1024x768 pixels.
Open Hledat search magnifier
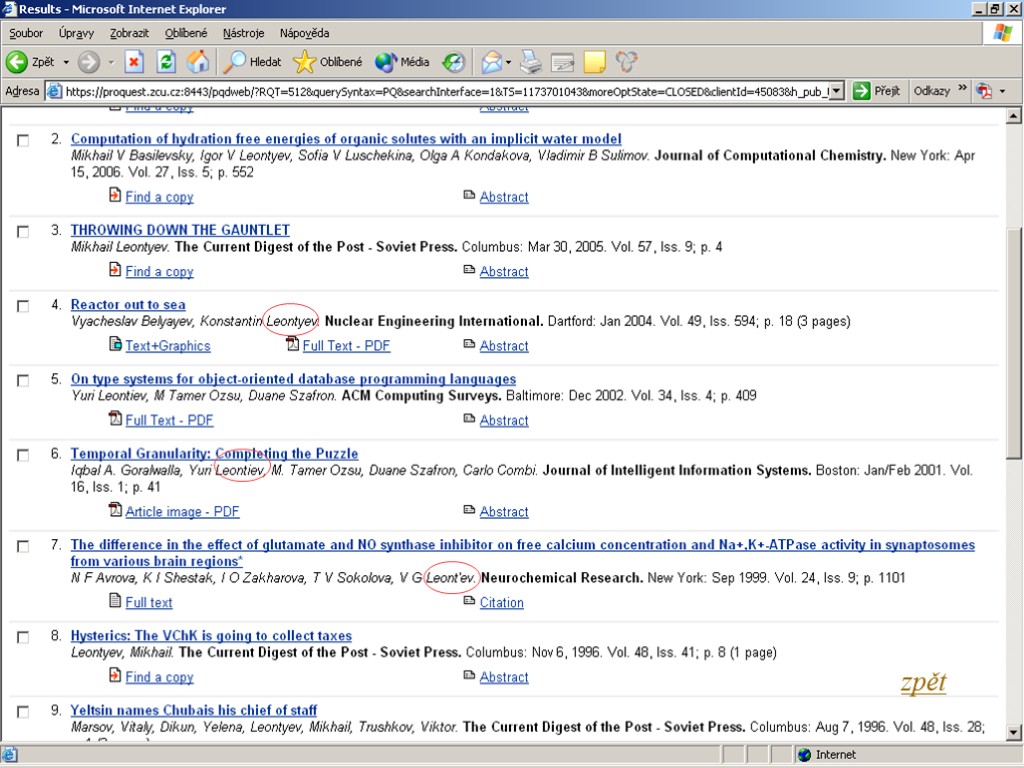pyautogui.click(x=234, y=62)
